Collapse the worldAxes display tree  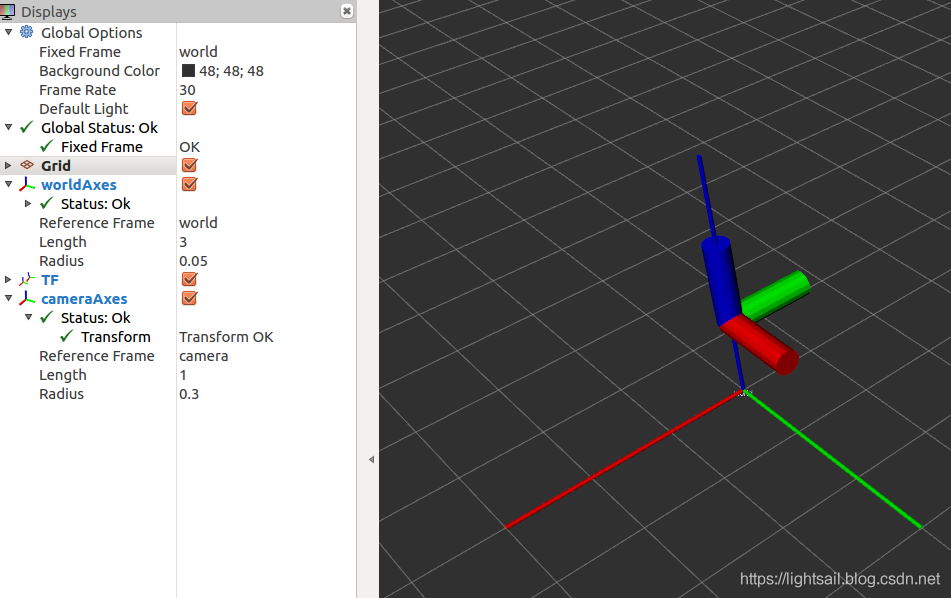click(8, 184)
